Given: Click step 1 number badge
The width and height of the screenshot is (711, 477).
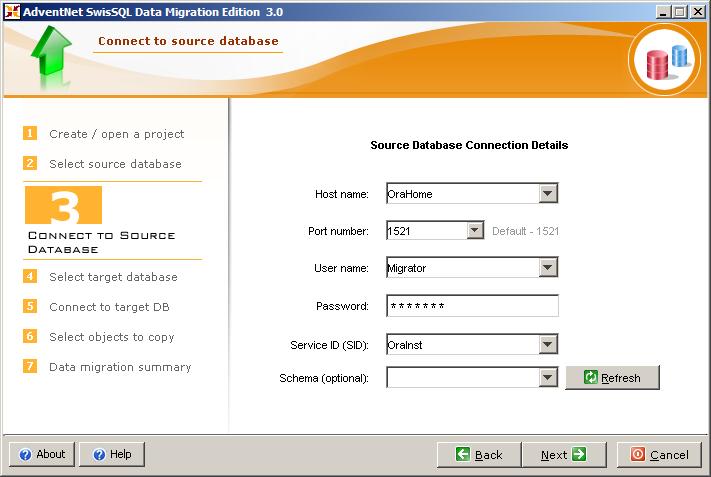Looking at the screenshot, I should (x=30, y=133).
